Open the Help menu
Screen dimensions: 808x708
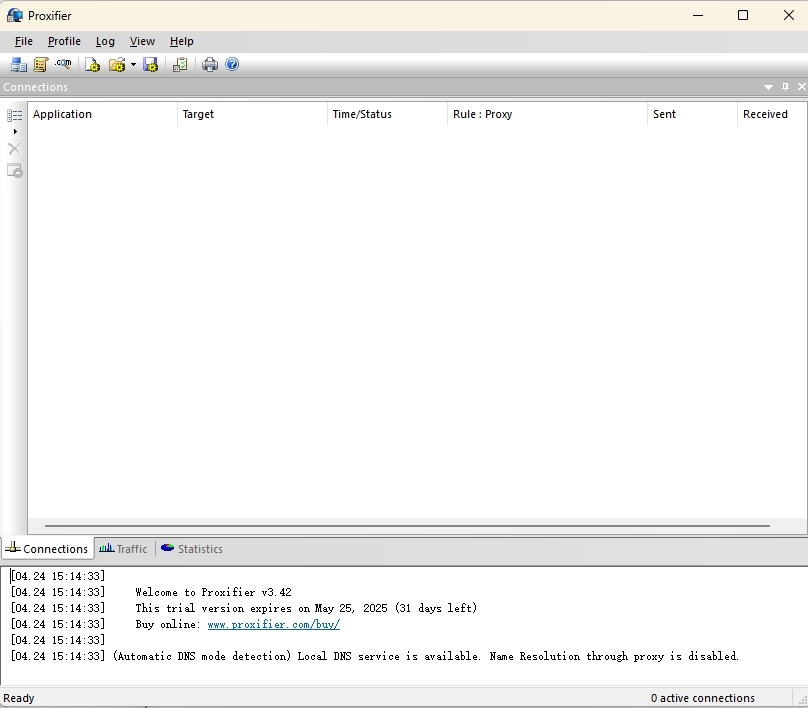pos(181,41)
